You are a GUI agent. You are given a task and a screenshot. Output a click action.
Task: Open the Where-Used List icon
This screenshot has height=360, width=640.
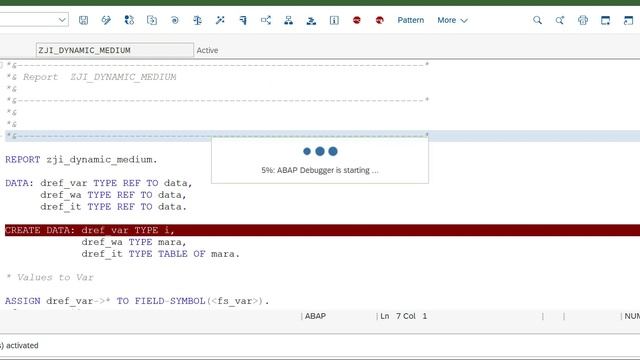pyautogui.click(x=266, y=20)
